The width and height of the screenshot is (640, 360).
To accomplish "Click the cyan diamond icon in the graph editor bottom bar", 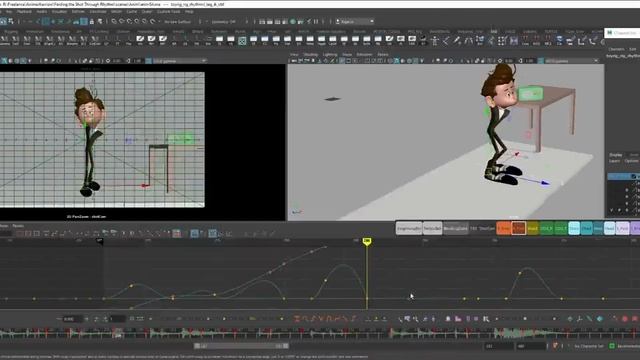I will click(600, 319).
